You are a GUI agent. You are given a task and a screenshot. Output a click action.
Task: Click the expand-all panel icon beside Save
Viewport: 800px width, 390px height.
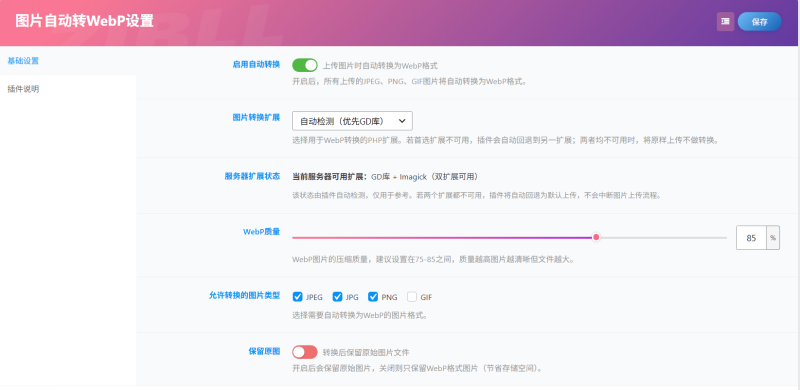click(x=725, y=22)
